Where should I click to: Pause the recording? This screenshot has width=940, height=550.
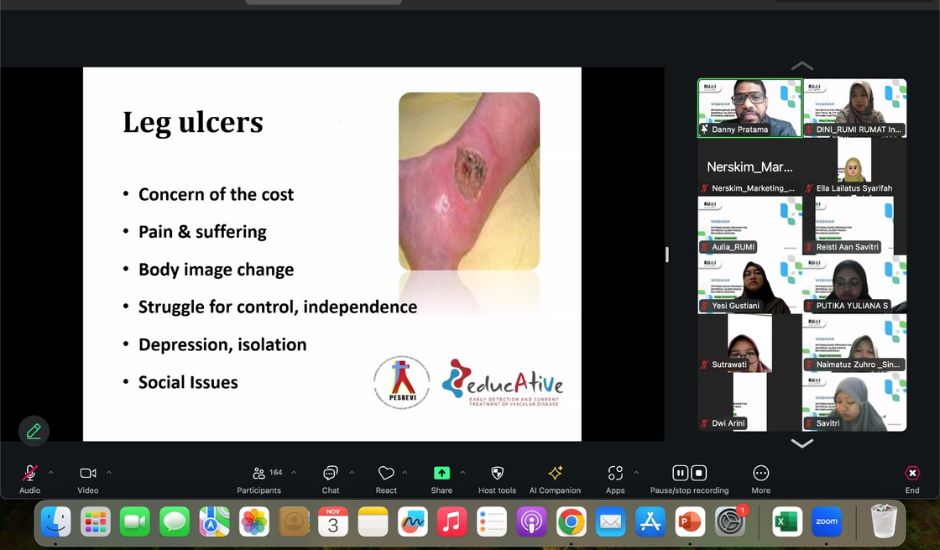click(680, 473)
